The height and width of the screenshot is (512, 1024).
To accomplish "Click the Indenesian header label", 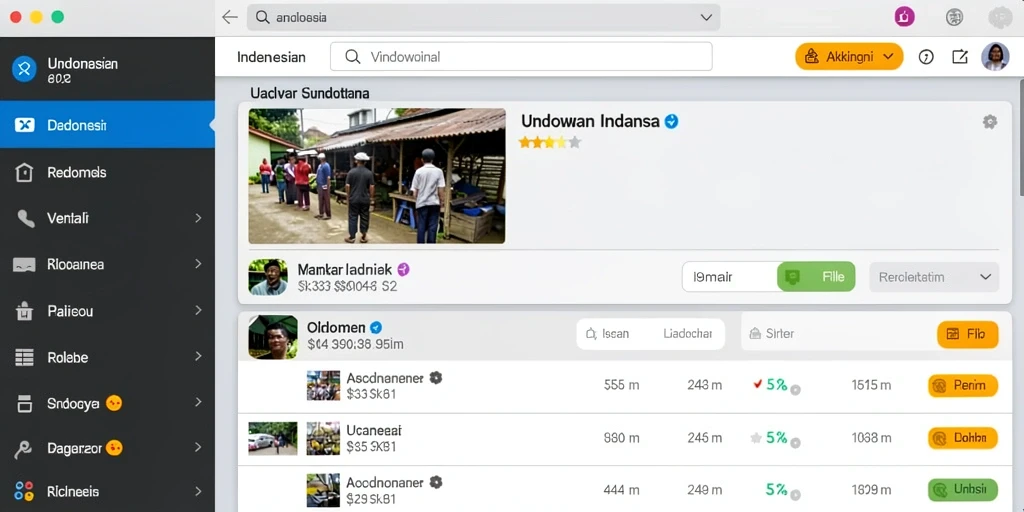I will click(271, 57).
